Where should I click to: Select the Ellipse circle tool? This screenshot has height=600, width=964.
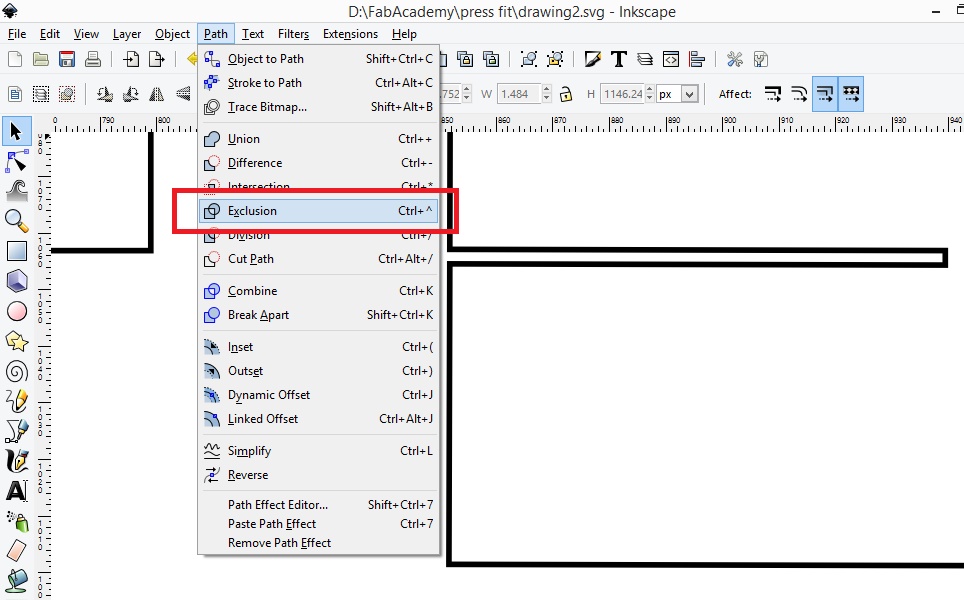tap(17, 311)
